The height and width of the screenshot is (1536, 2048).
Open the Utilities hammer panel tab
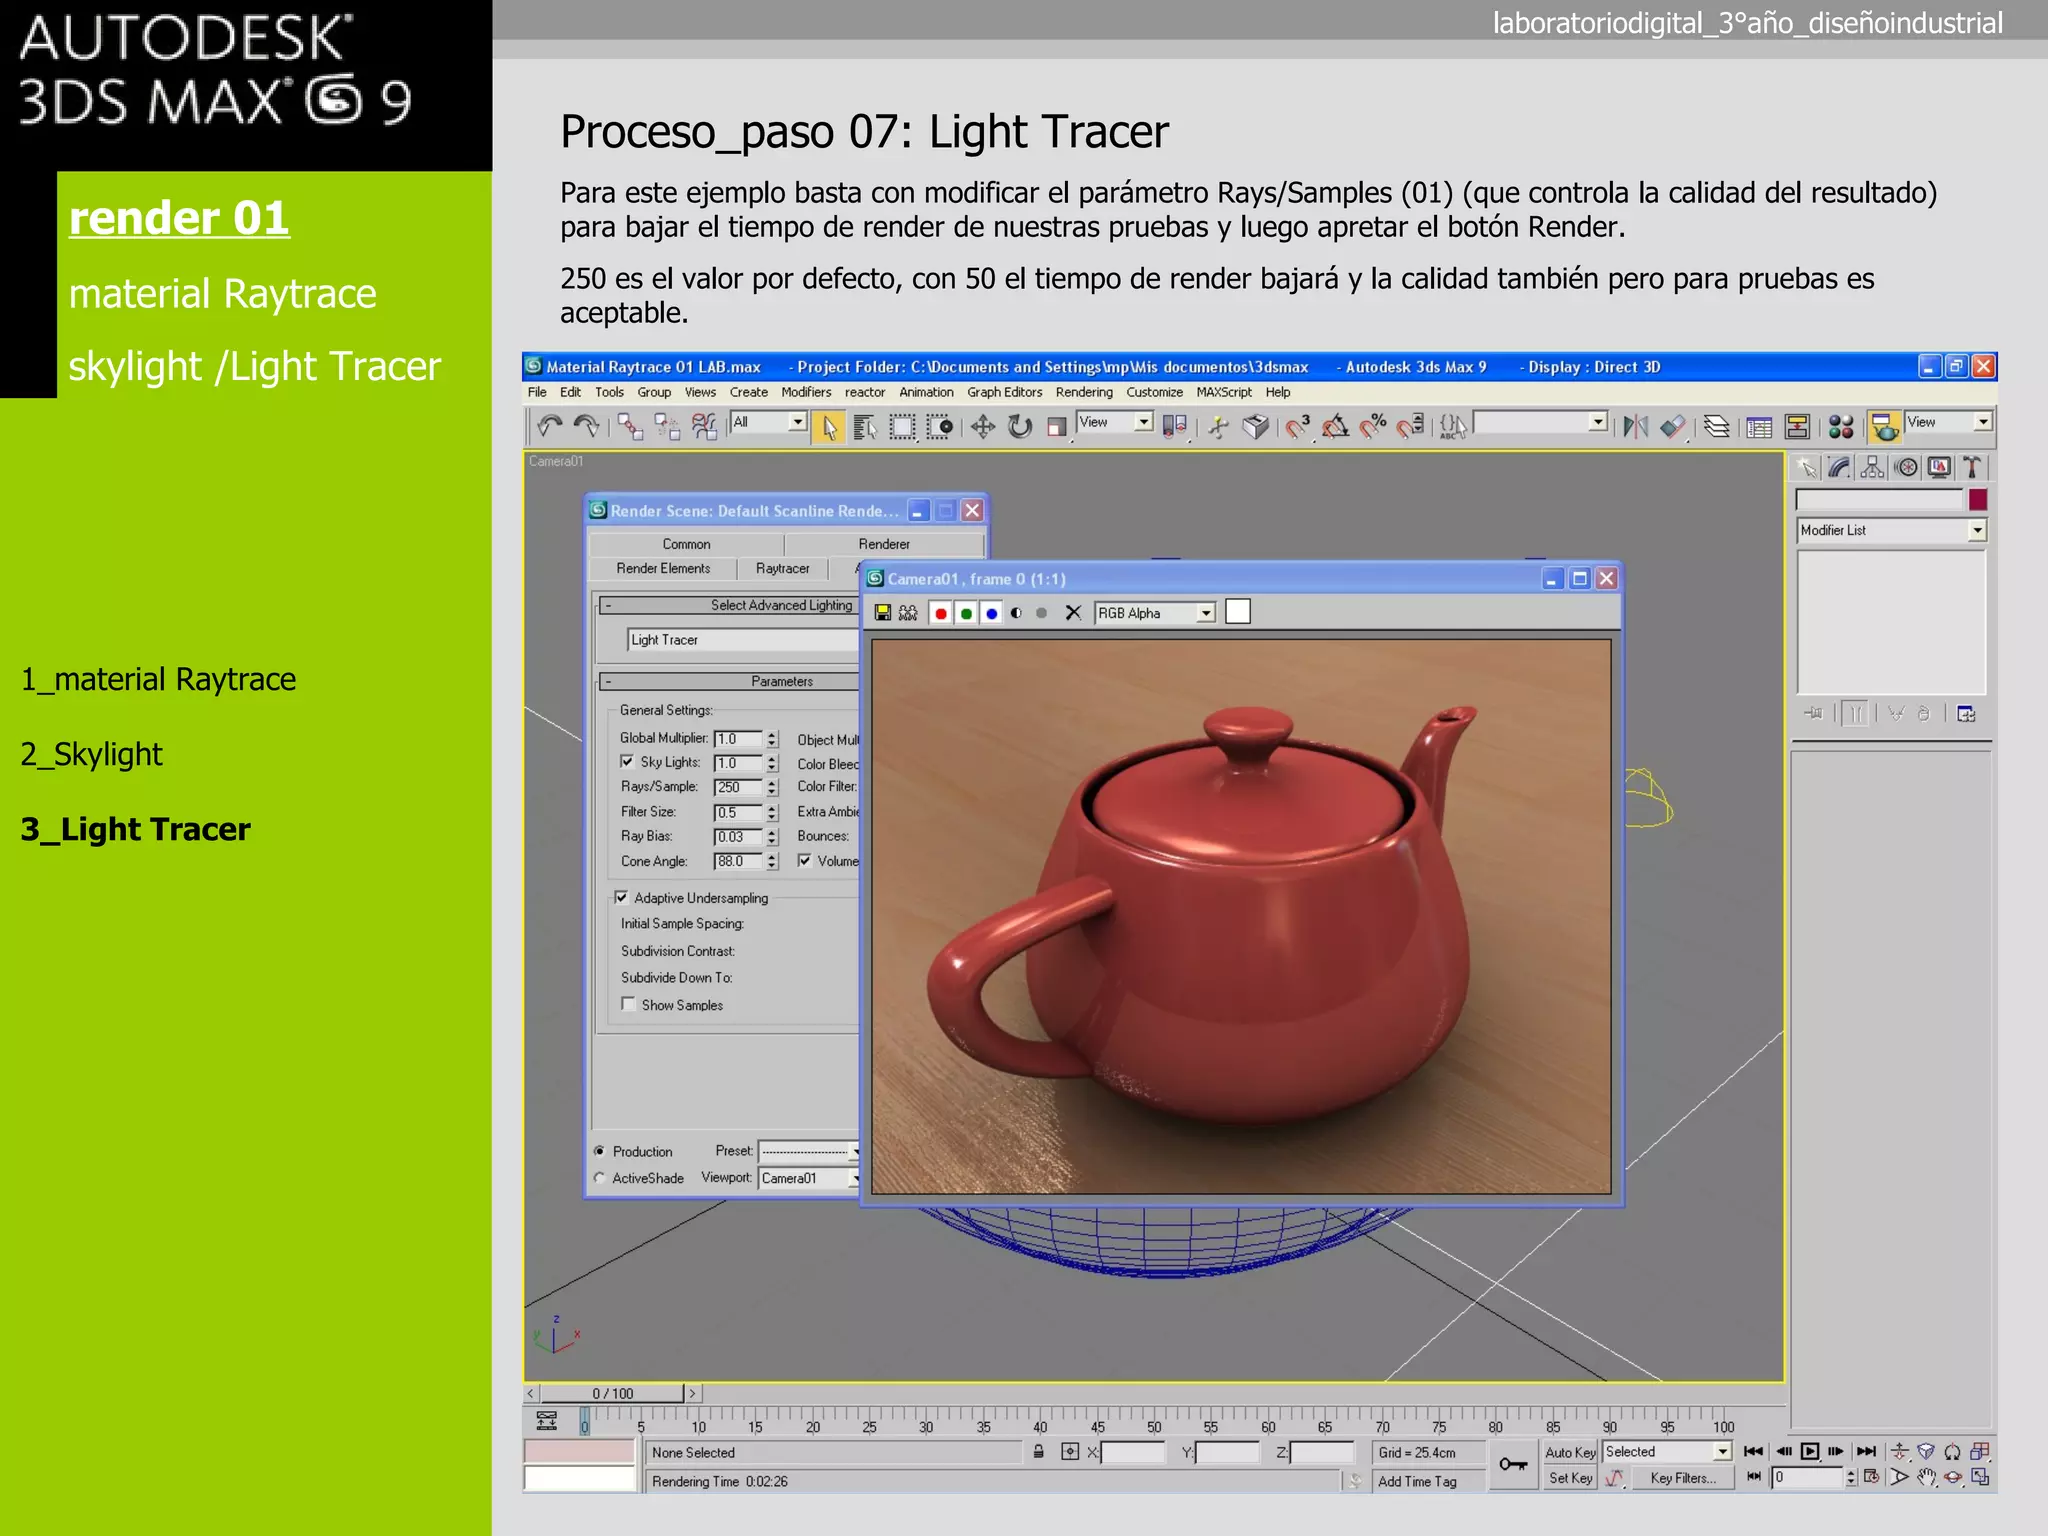point(1972,467)
